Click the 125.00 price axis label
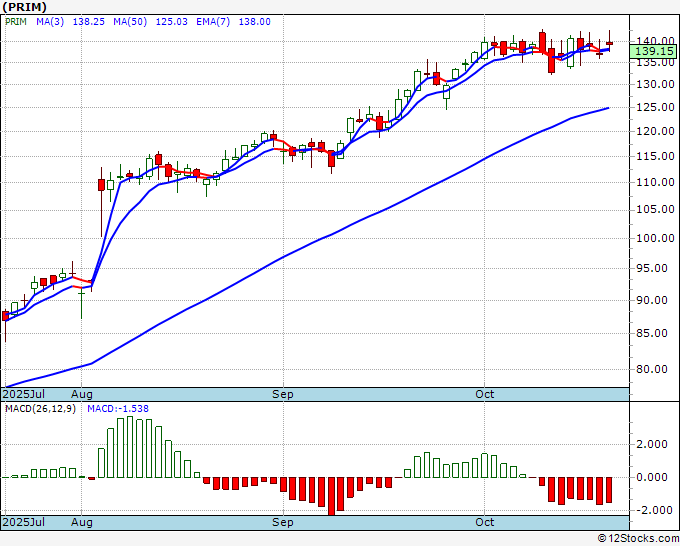680x546 pixels. tap(655, 107)
